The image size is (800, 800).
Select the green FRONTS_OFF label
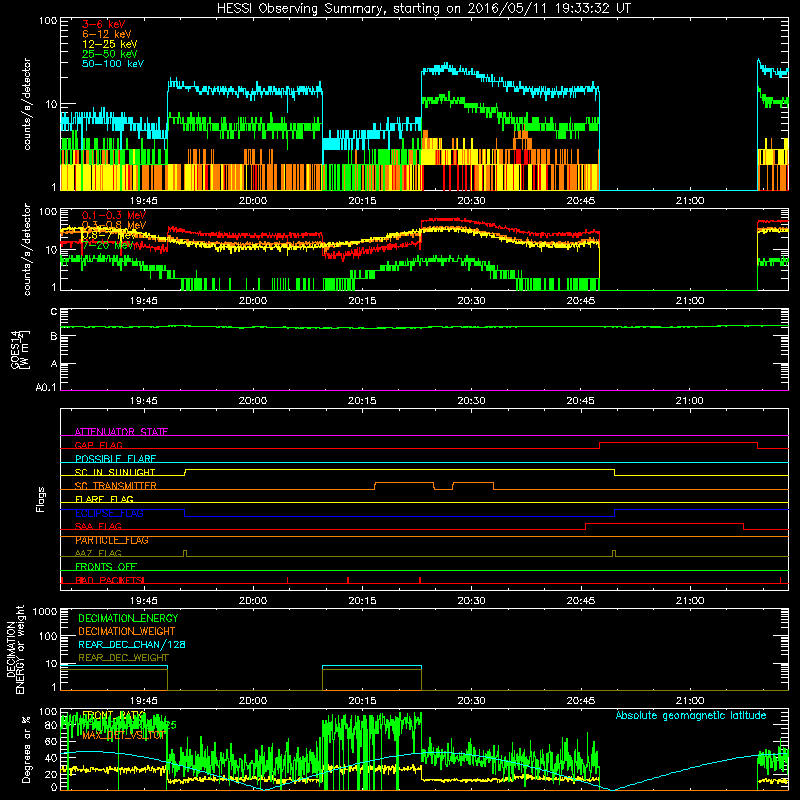pyautogui.click(x=106, y=566)
